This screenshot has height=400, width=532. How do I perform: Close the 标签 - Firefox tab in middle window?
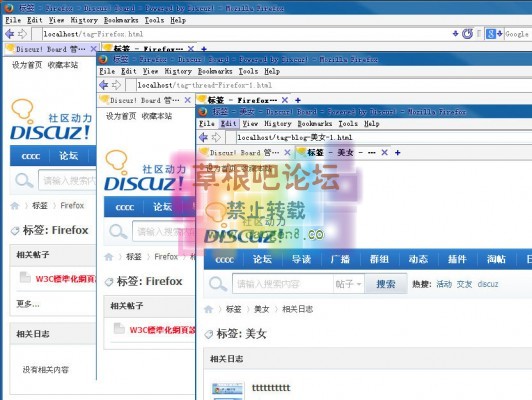coord(285,100)
